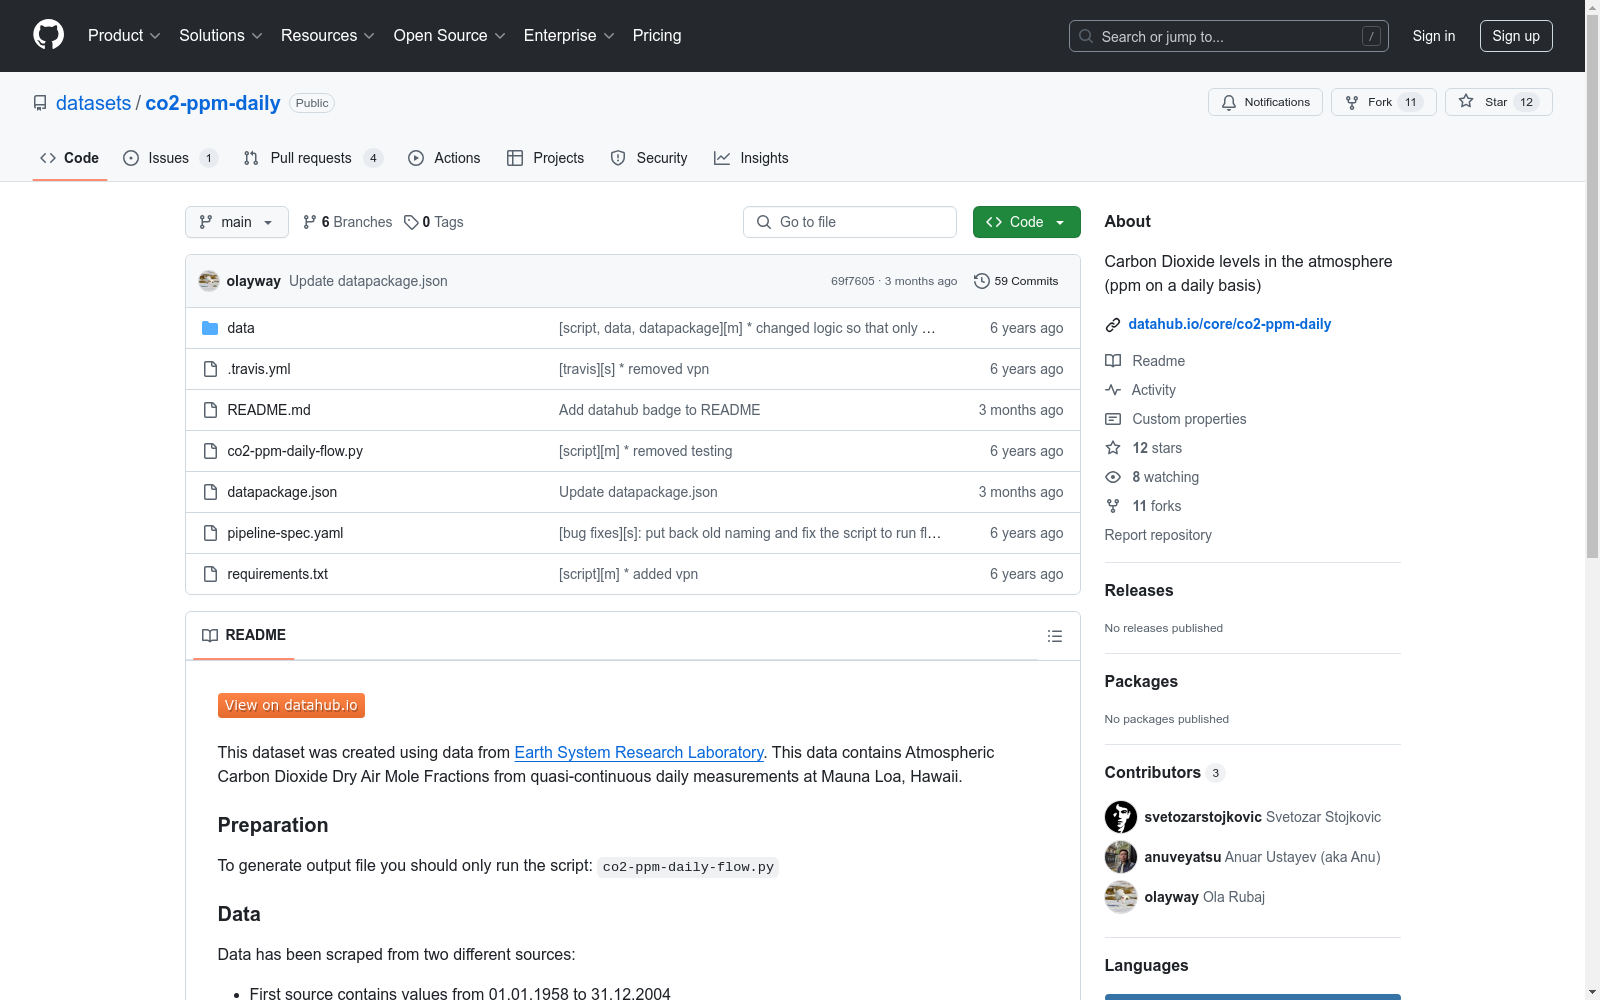
Task: Switch to the Projects tab
Action: tap(546, 158)
